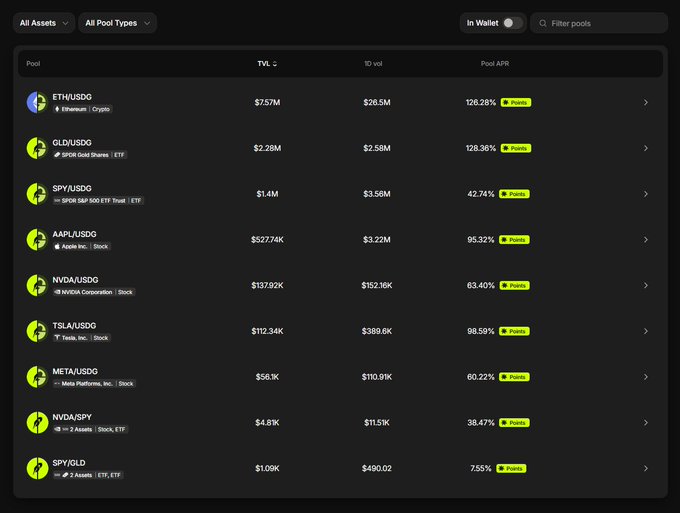Click the SPDR S&P 500 ETF Trust tag
Image resolution: width=680 pixels, height=513 pixels.
[x=98, y=201]
